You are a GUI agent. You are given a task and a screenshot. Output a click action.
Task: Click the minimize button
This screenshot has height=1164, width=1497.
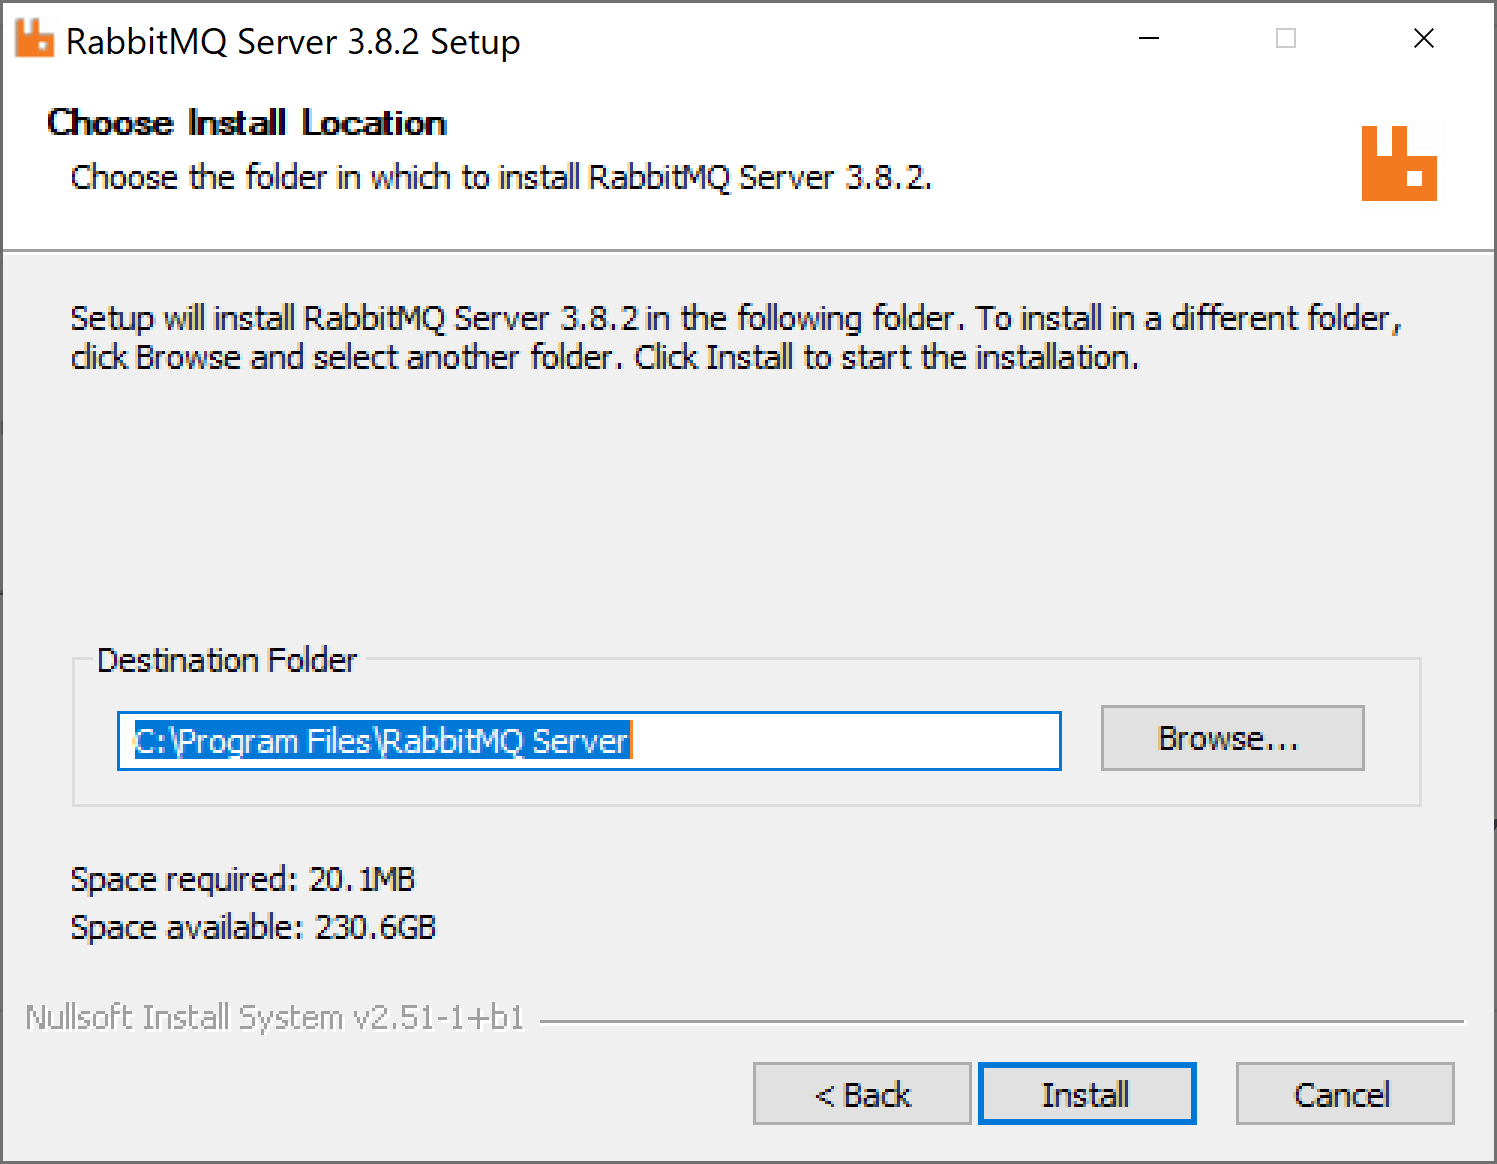point(1147,38)
